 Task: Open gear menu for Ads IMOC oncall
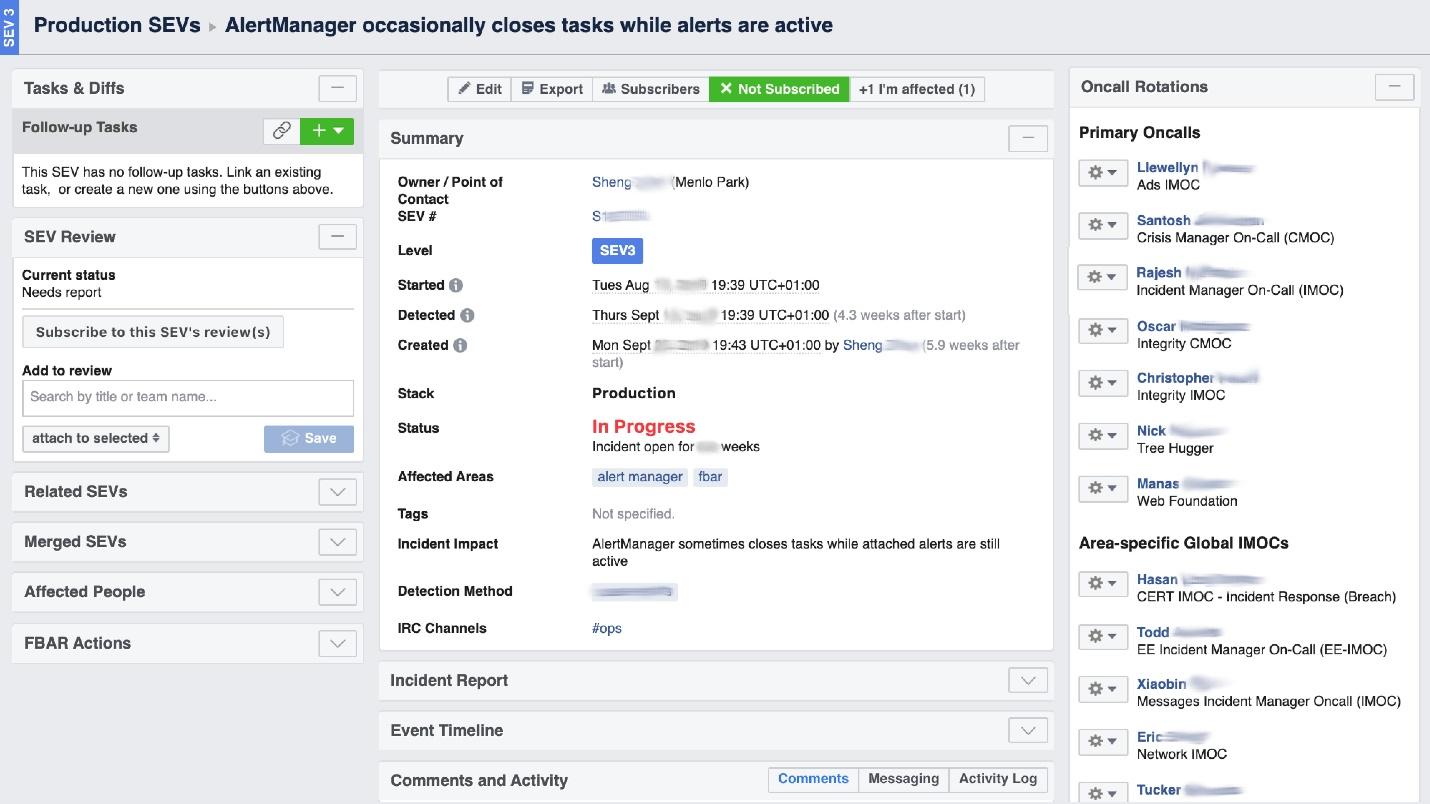point(1102,172)
